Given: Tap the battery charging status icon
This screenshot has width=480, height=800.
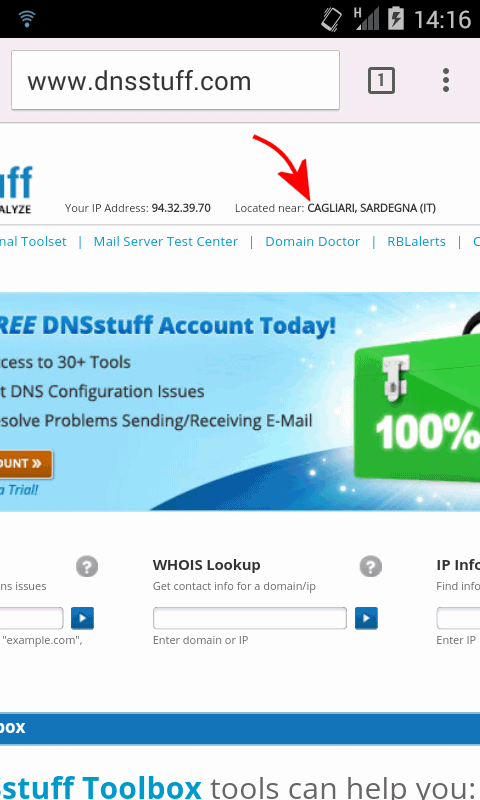Looking at the screenshot, I should tap(395, 19).
